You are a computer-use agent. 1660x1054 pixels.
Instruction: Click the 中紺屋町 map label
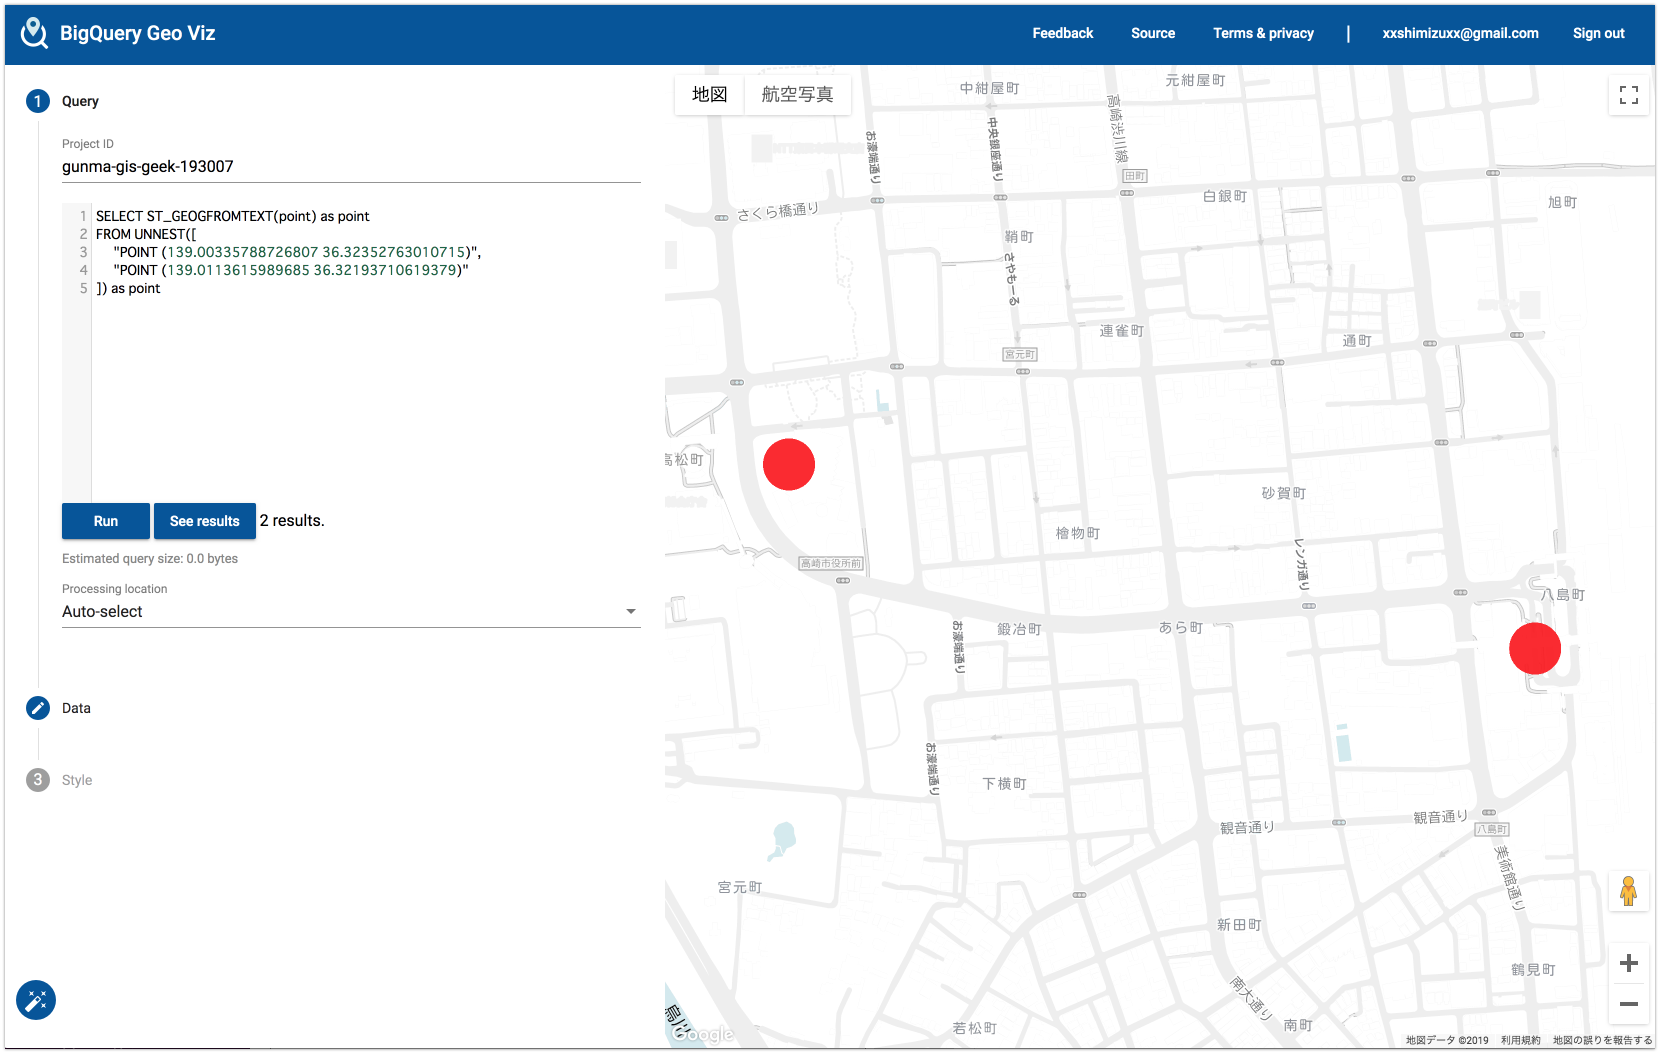[990, 88]
